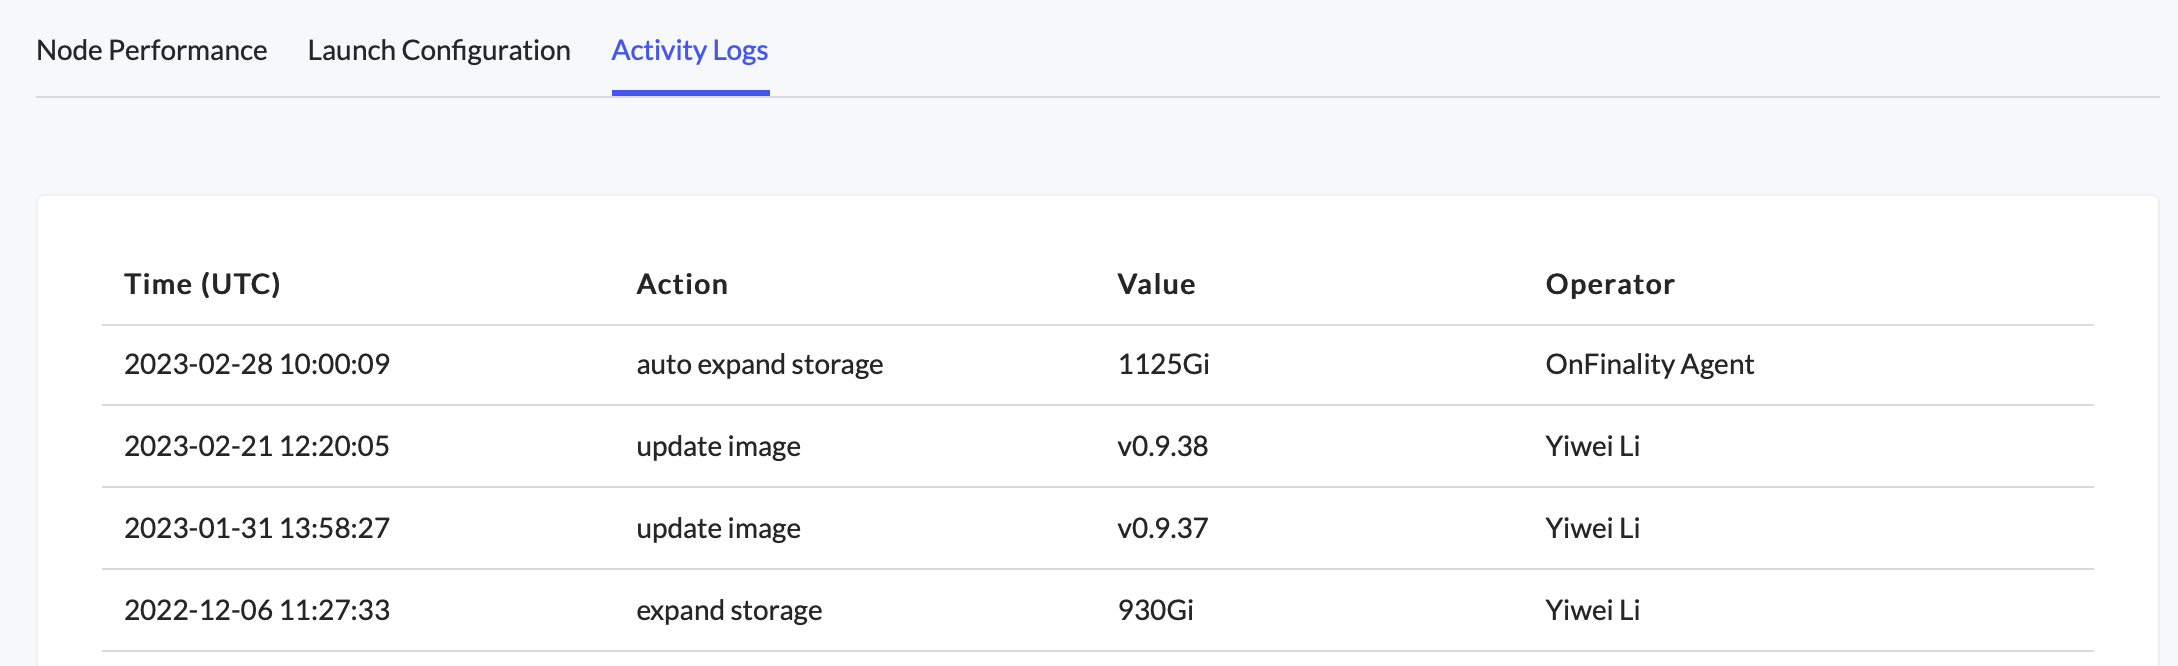Click update image in the v0.9.37 row
Image resolution: width=2178 pixels, height=666 pixels.
(718, 528)
